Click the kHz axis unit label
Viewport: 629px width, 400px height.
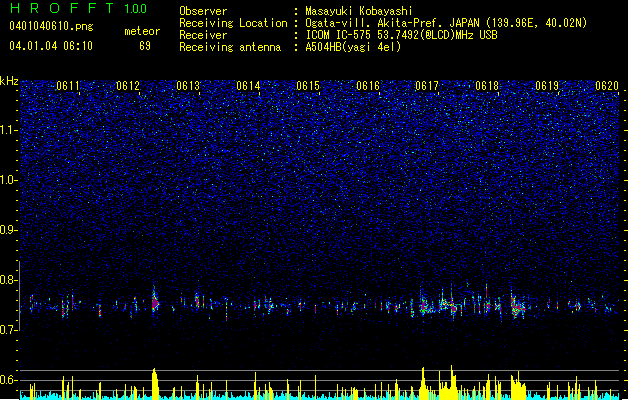[9, 81]
